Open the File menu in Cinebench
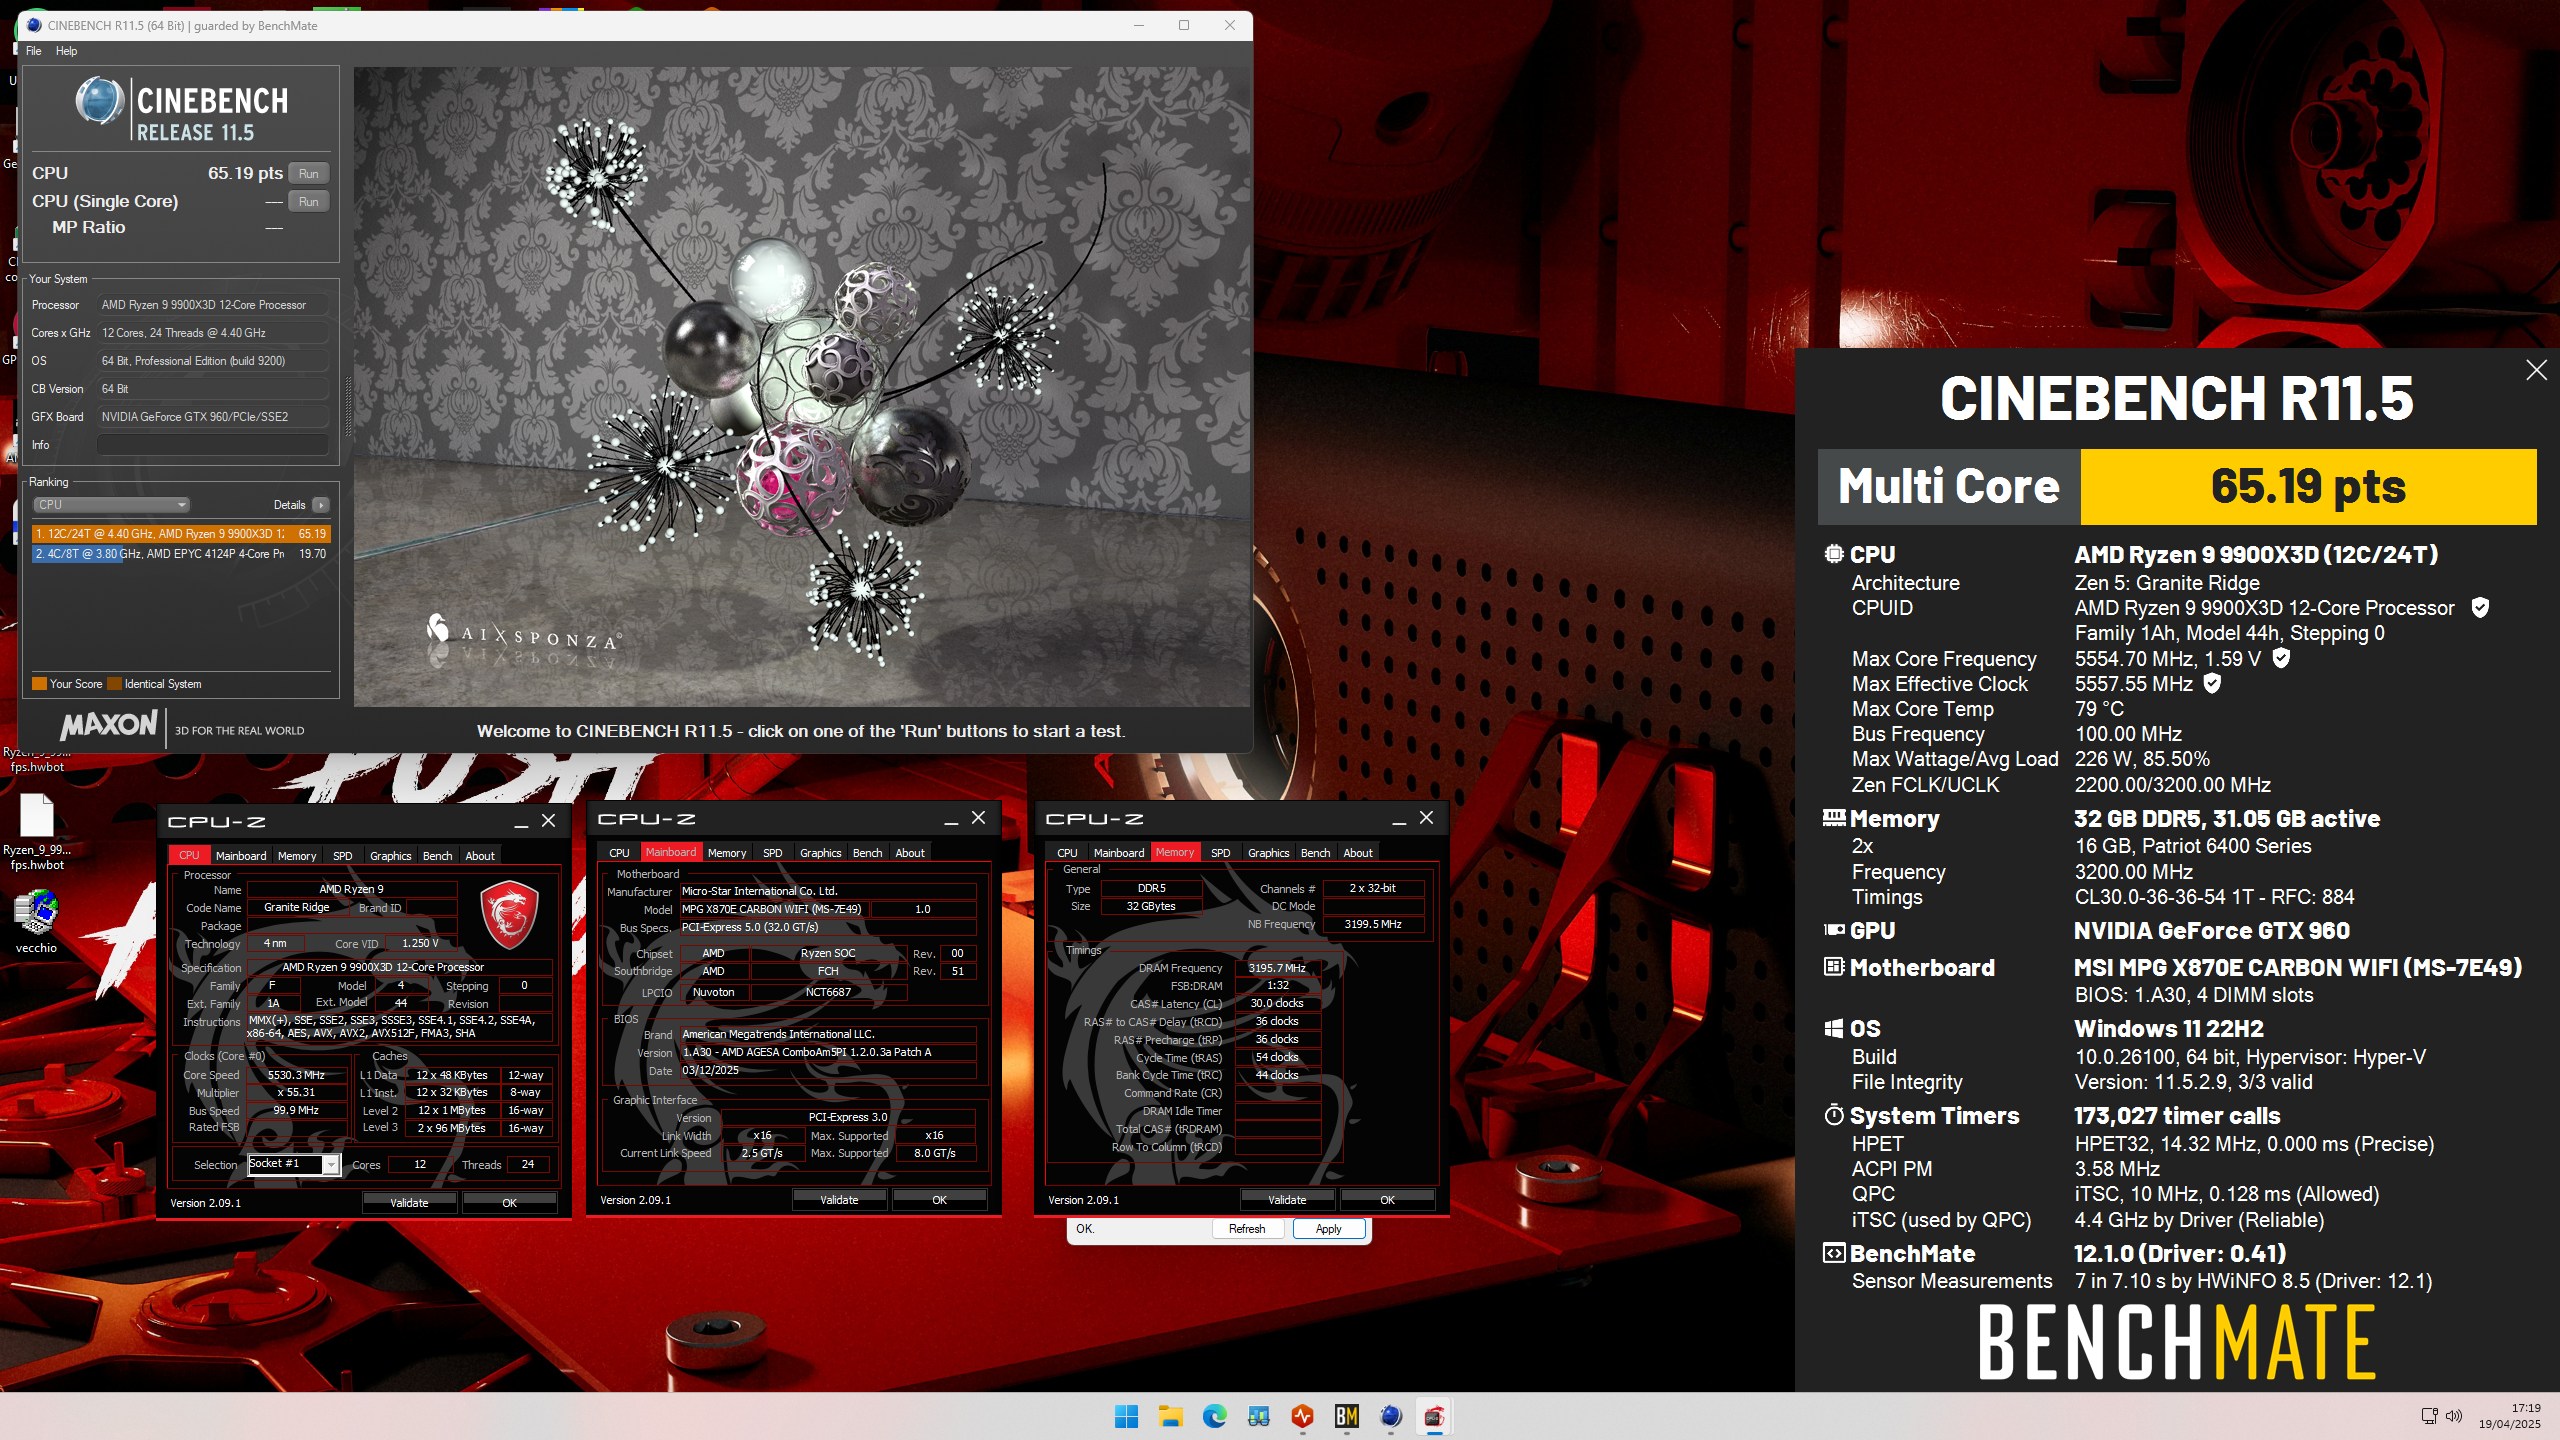2560x1440 pixels. tap(33, 51)
